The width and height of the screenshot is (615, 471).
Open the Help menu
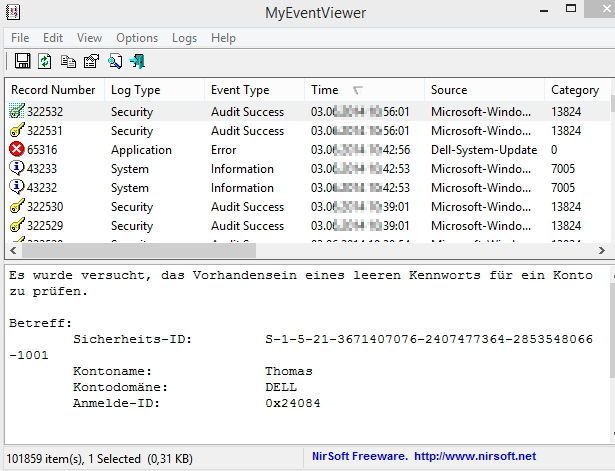223,38
